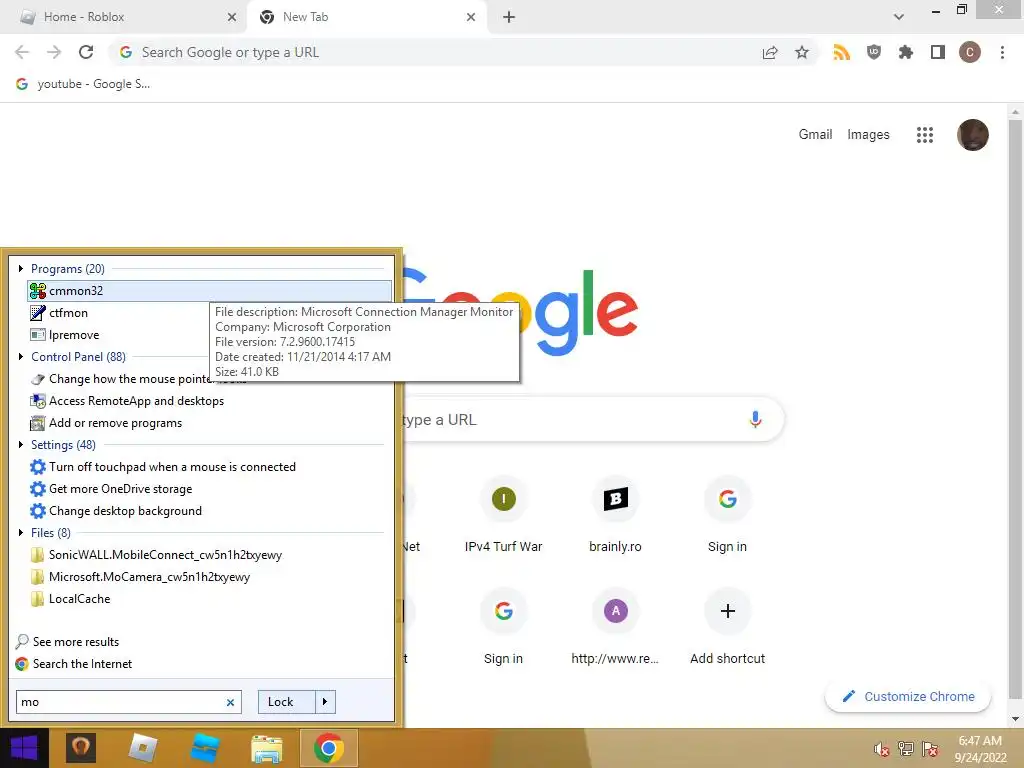Open Turn off touchpad setting
This screenshot has height=768, width=1024.
point(163,467)
